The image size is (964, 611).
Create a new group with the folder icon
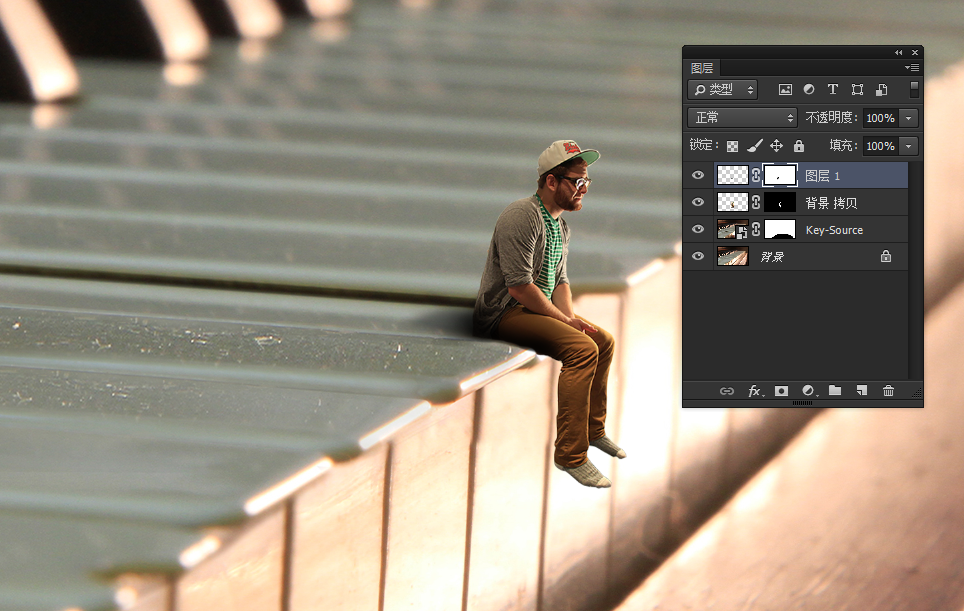pyautogui.click(x=835, y=391)
